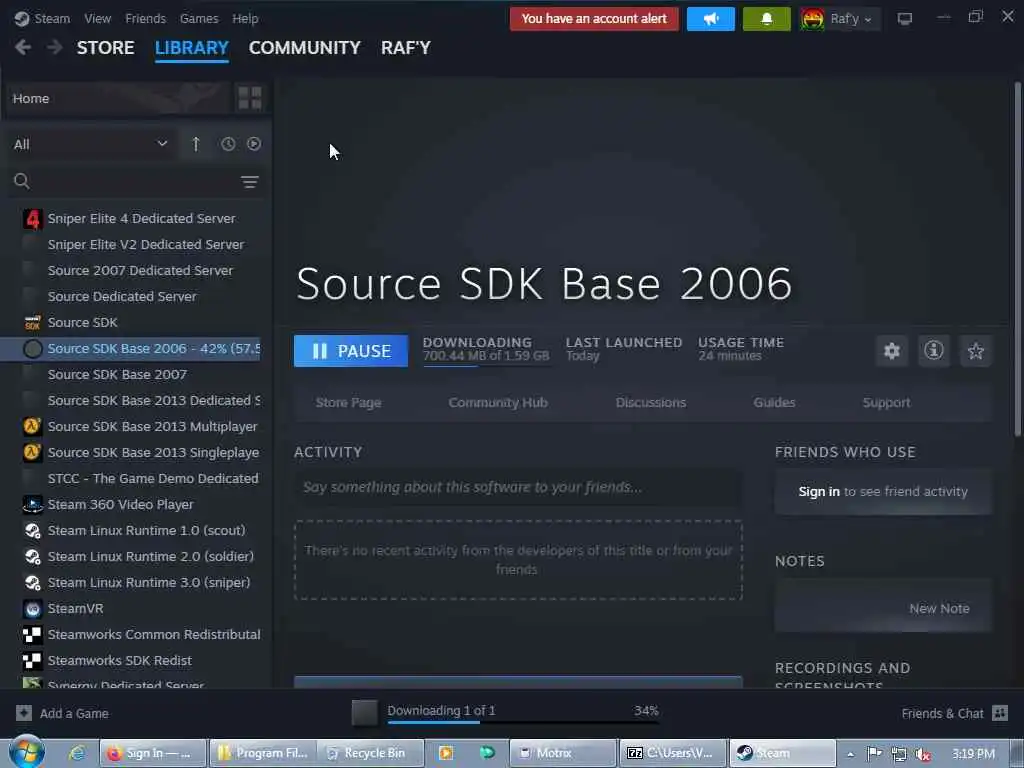This screenshot has width=1024, height=768.
Task: Open the Friends menu
Action: click(145, 18)
